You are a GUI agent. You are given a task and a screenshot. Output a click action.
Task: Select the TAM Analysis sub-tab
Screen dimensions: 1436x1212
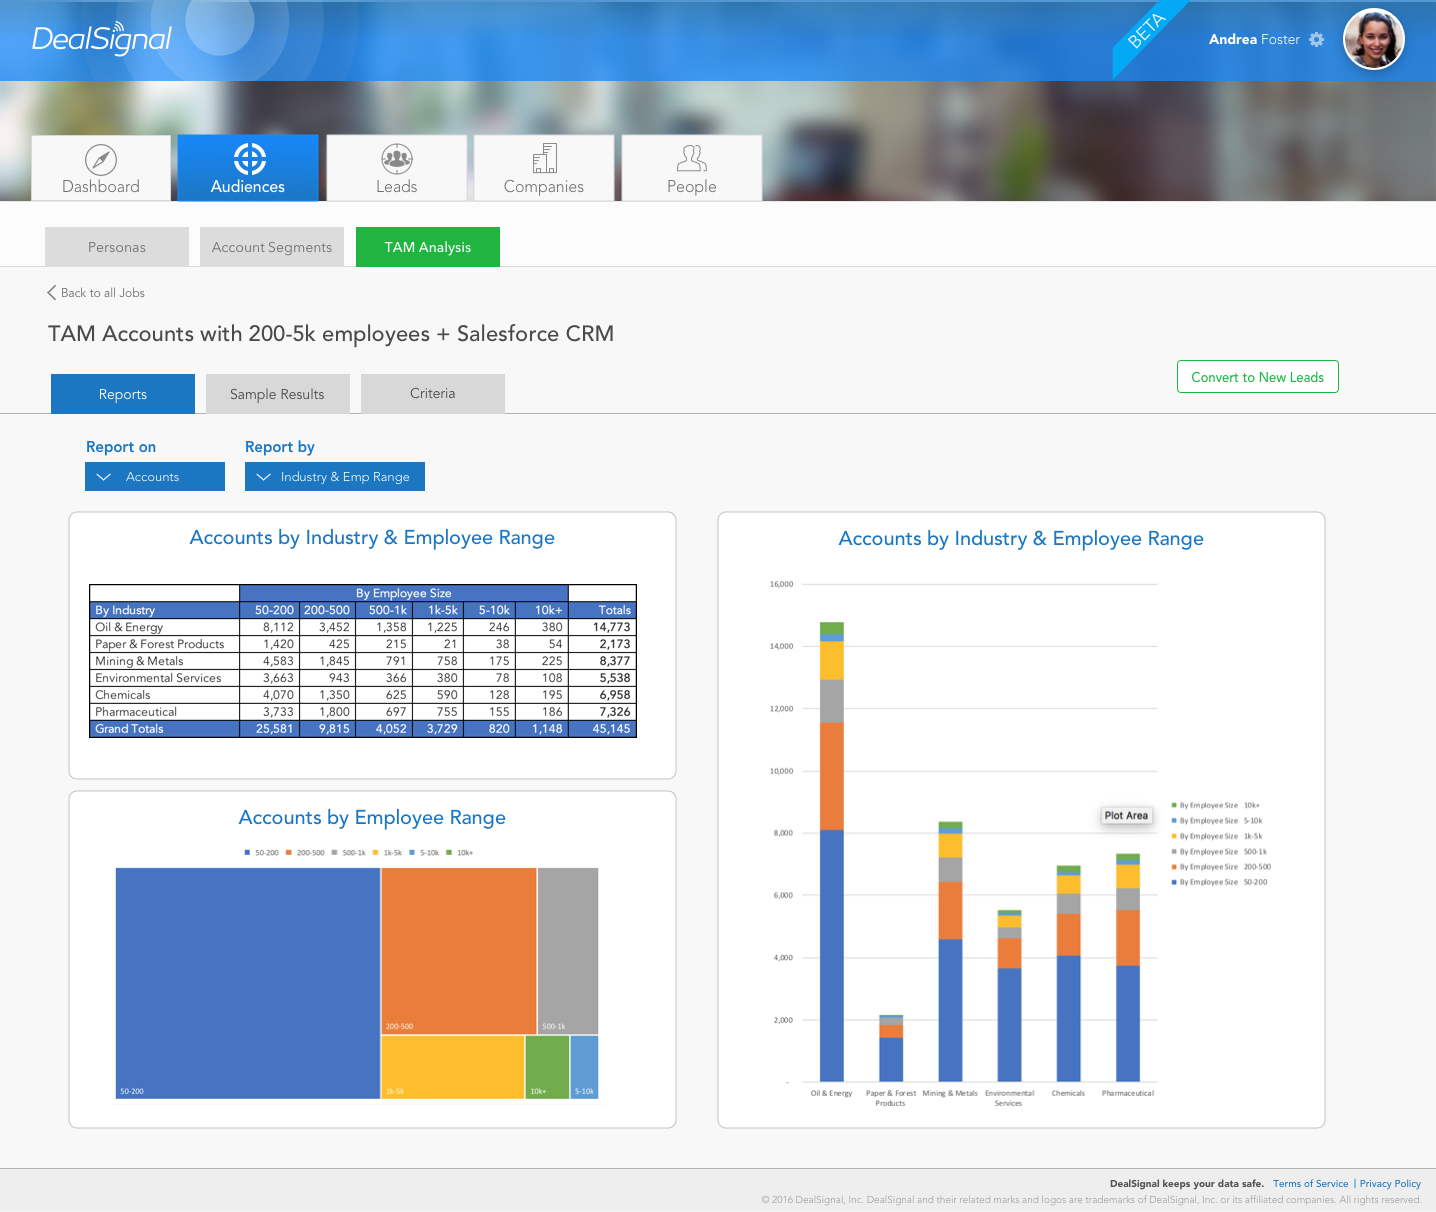[x=428, y=247]
